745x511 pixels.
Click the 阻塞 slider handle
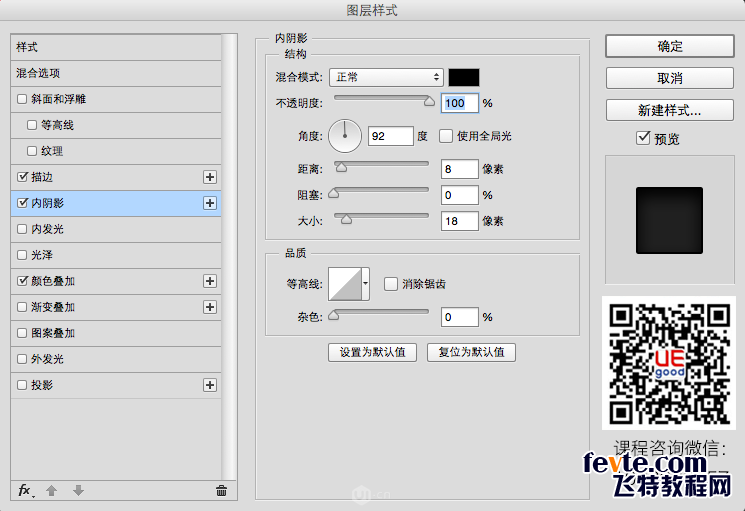click(334, 192)
